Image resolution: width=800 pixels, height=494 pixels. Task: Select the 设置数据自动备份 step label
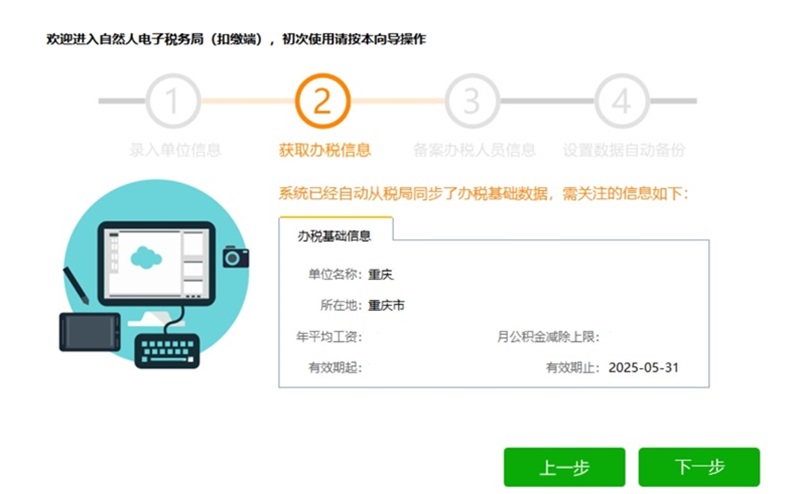624,150
